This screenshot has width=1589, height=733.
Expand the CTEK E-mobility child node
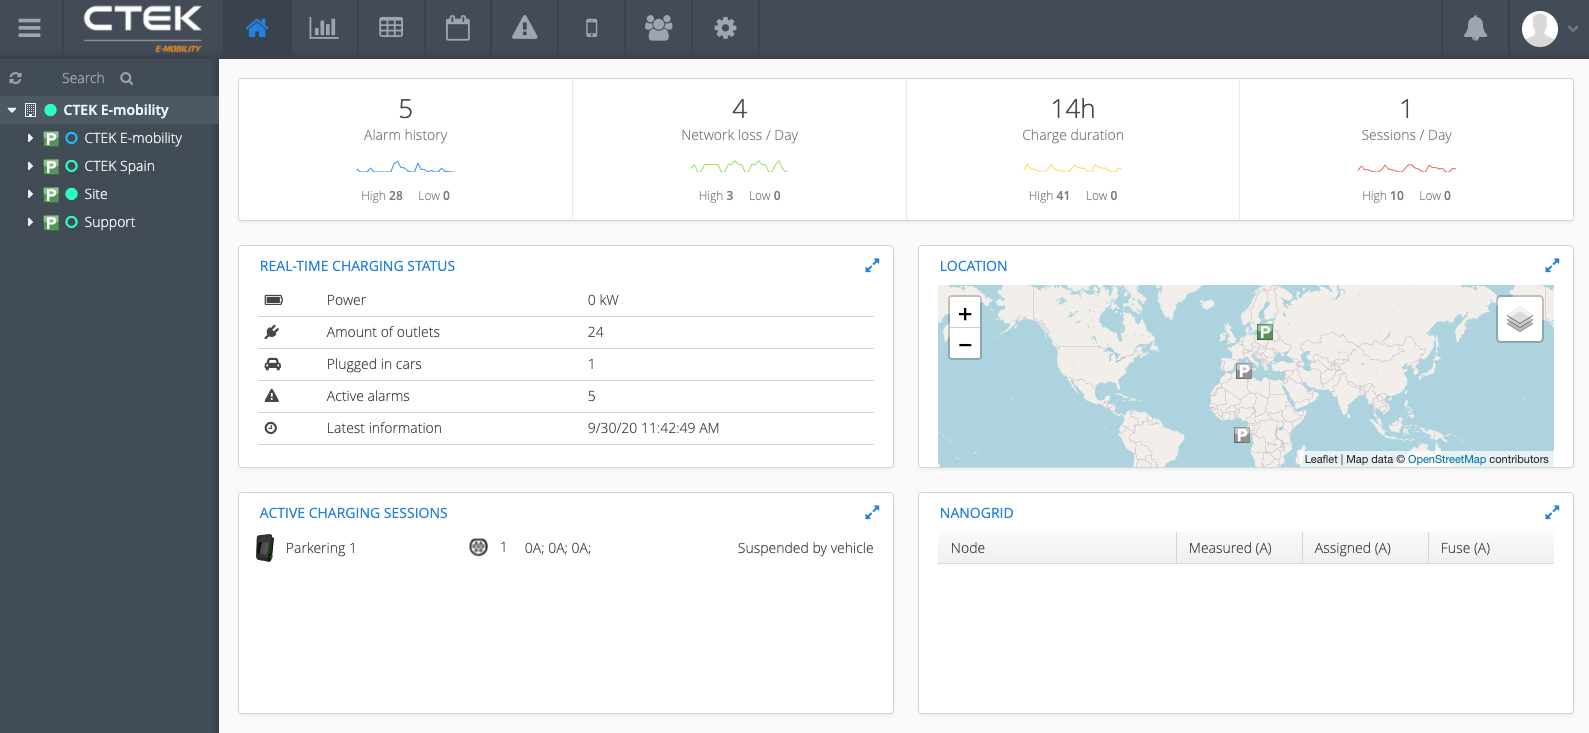click(x=30, y=138)
